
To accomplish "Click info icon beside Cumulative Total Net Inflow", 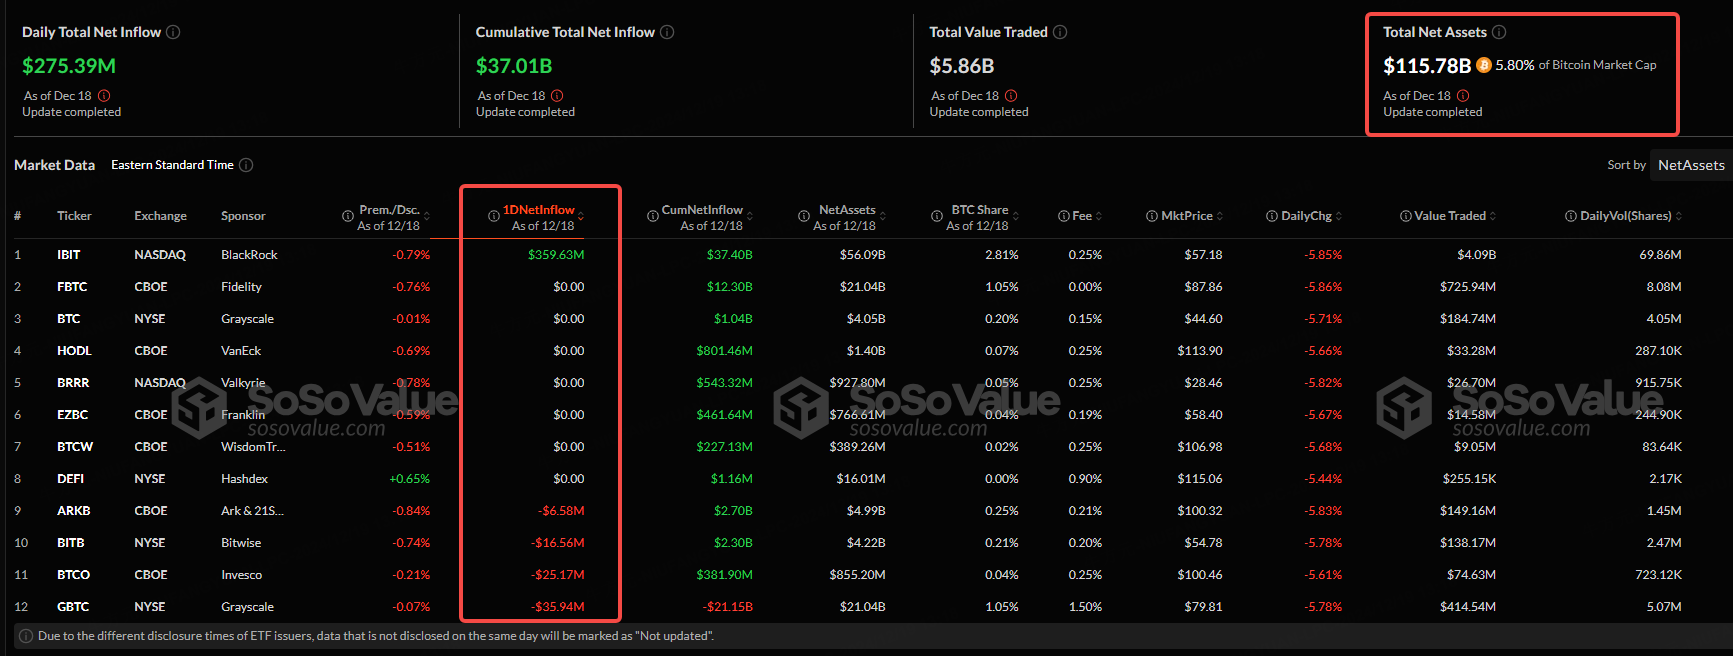I will (x=667, y=32).
